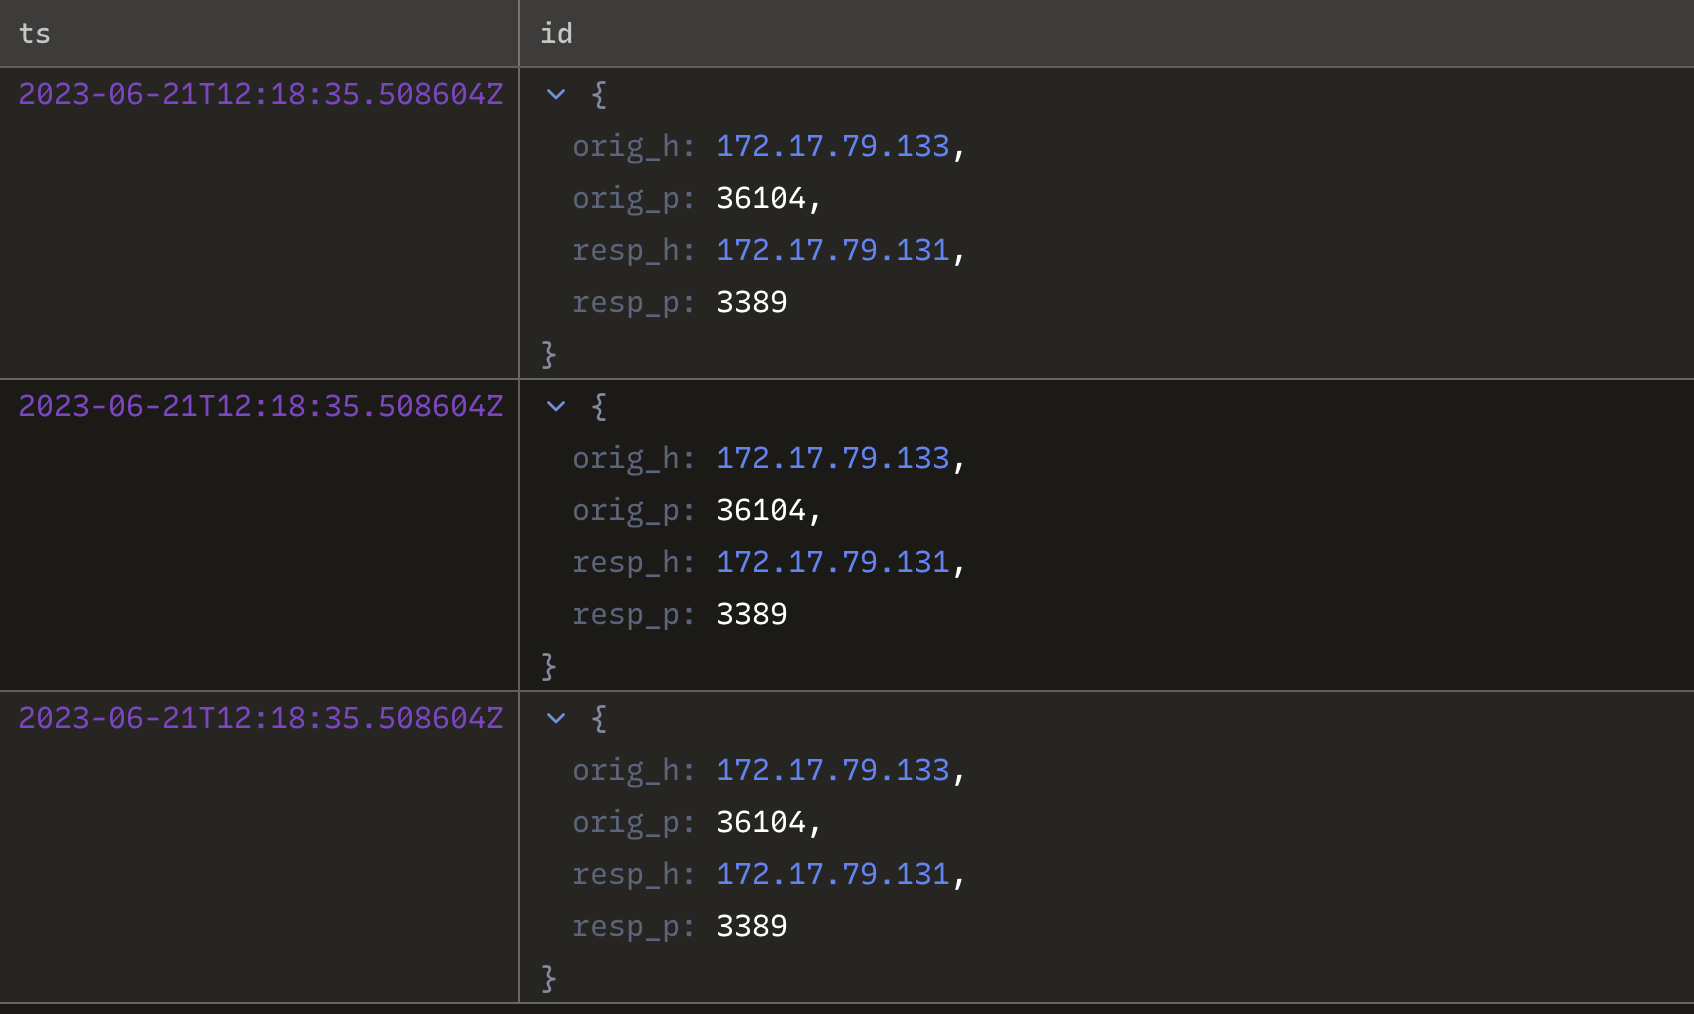Image resolution: width=1694 pixels, height=1014 pixels.
Task: Click resp_h IP 172.17.79.131 in first row
Action: click(832, 250)
